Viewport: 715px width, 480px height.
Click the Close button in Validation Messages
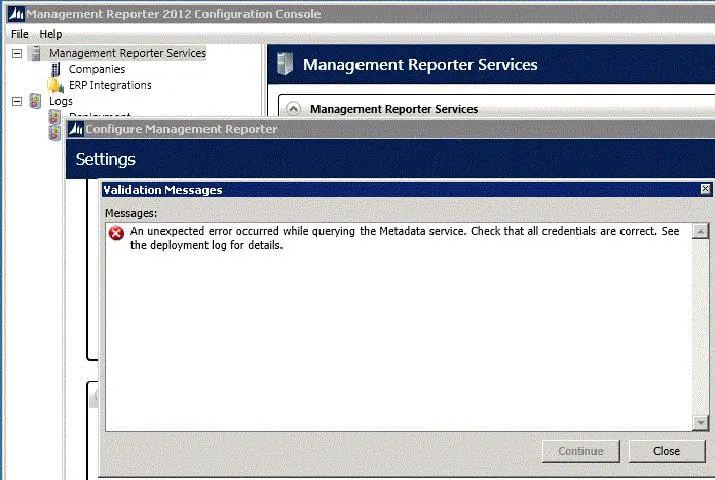tap(667, 451)
